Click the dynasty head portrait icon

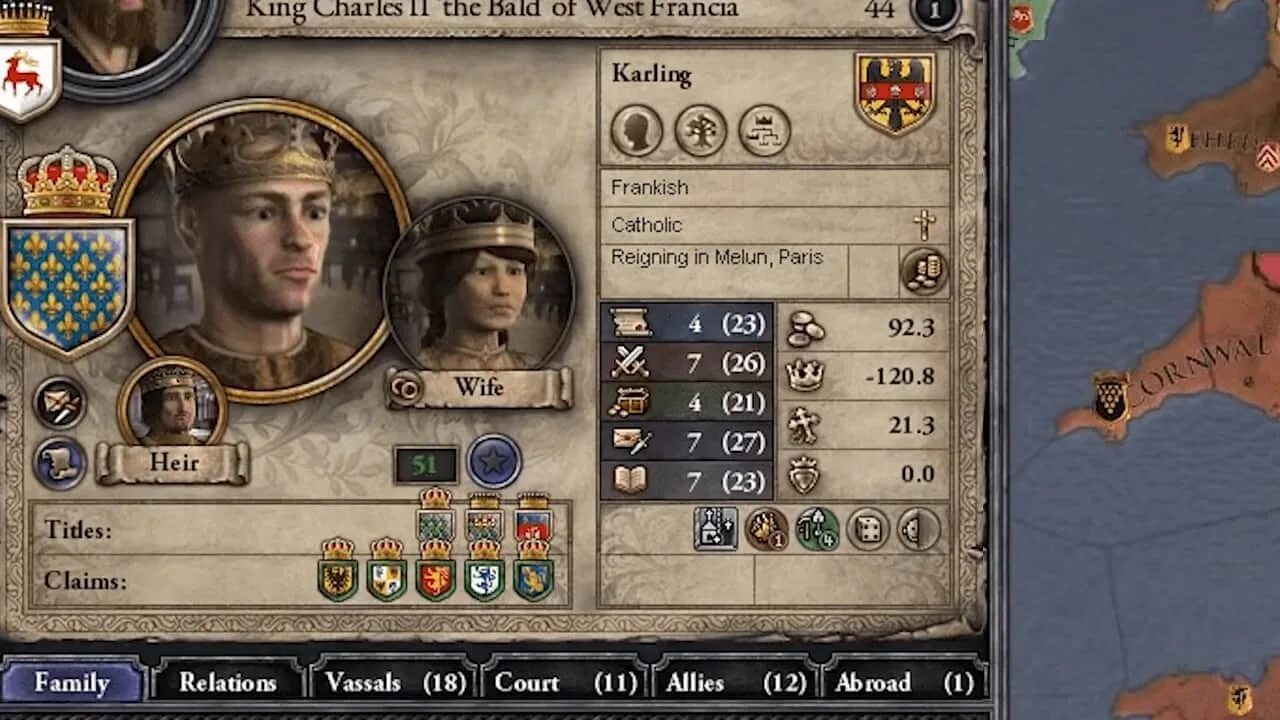click(x=636, y=131)
